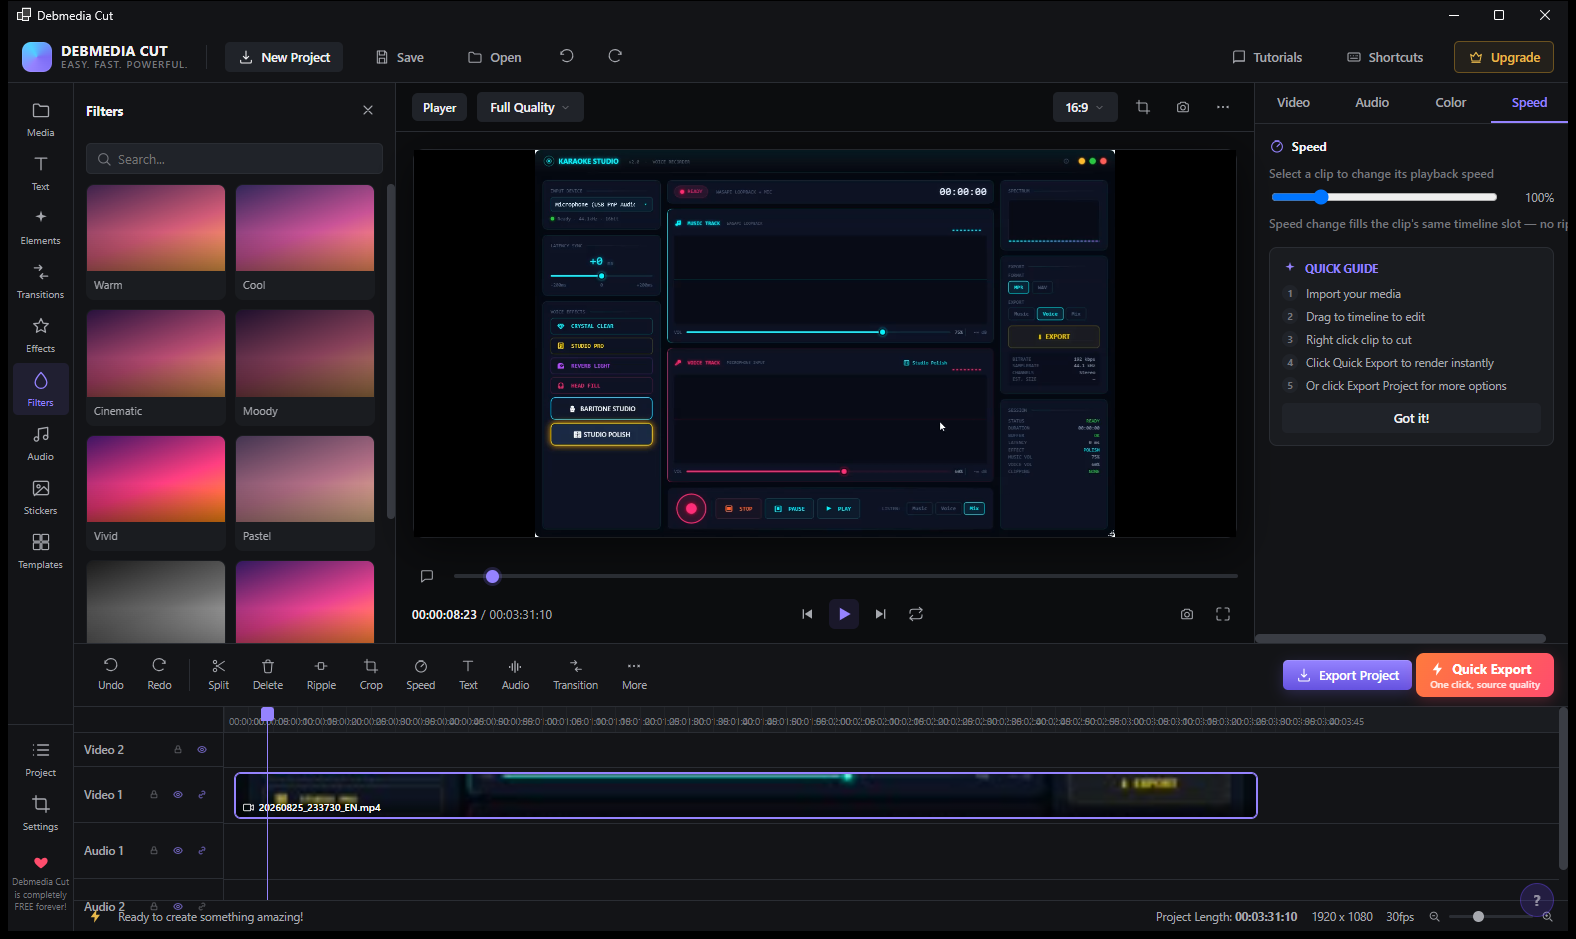Viewport: 1576px width, 939px height.
Task: Open the Stickers panel
Action: click(x=40, y=497)
